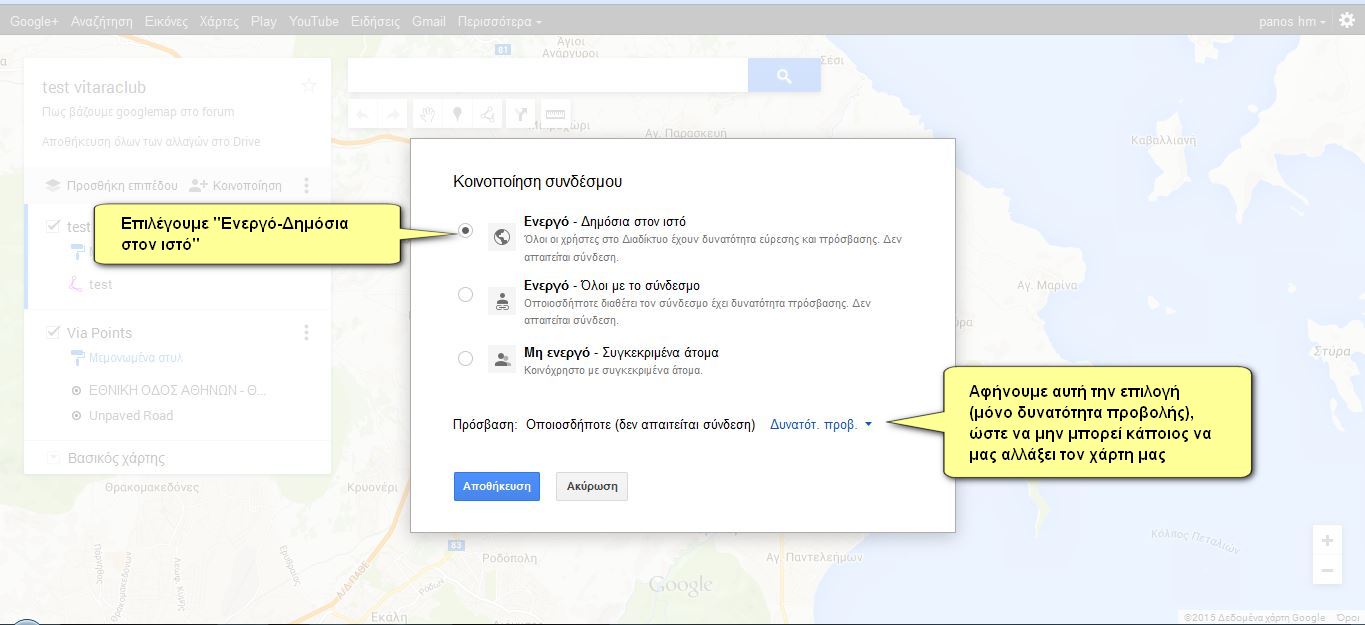Open Gmail in the top bar
Screen dimensions: 1365x625
click(x=429, y=21)
